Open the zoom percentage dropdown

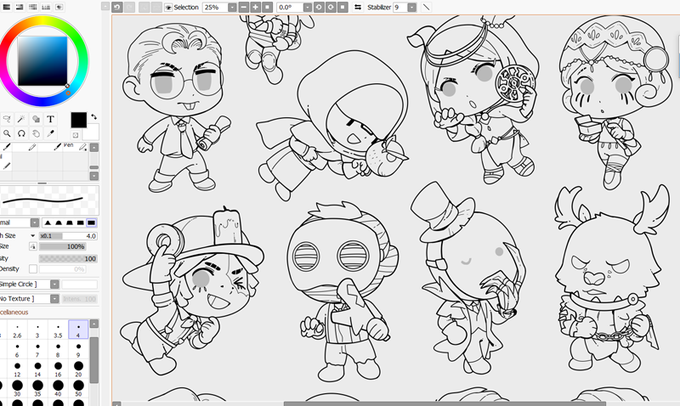point(232,7)
